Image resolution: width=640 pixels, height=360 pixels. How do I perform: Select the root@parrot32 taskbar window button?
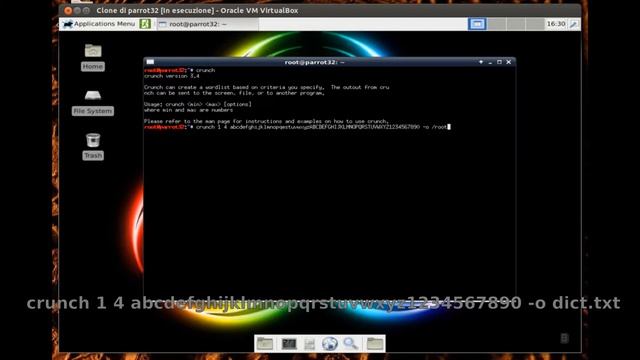pos(208,24)
